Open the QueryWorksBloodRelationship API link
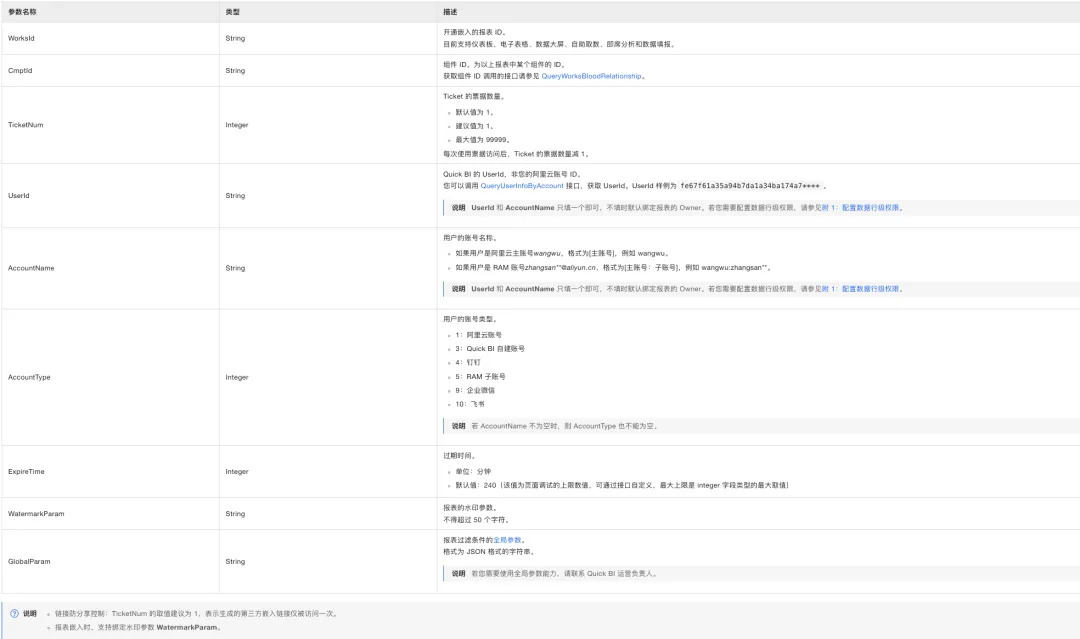The height and width of the screenshot is (639, 1080). [x=591, y=76]
